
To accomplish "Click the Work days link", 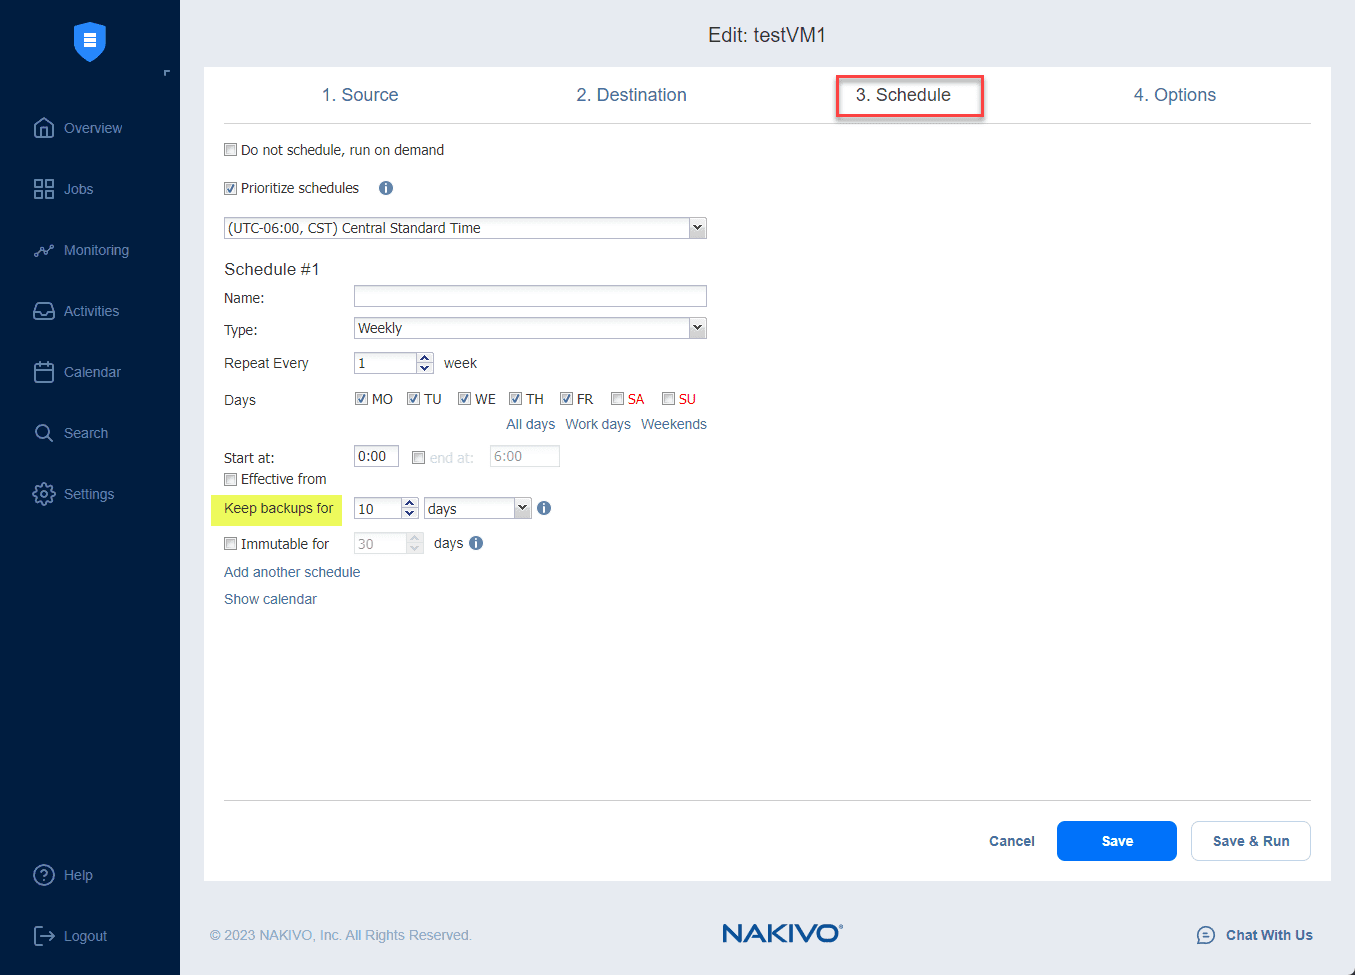I will (x=598, y=424).
